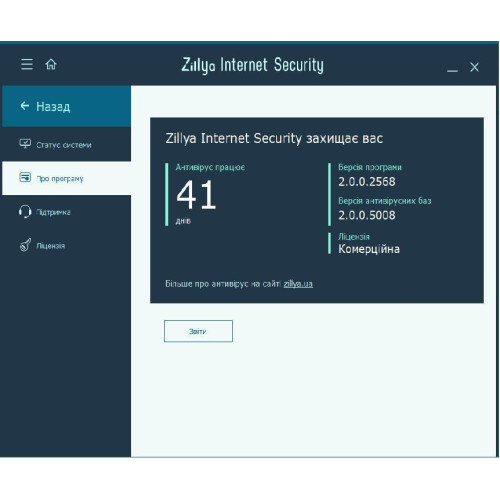Open reports with the Звіти button

[x=198, y=331]
